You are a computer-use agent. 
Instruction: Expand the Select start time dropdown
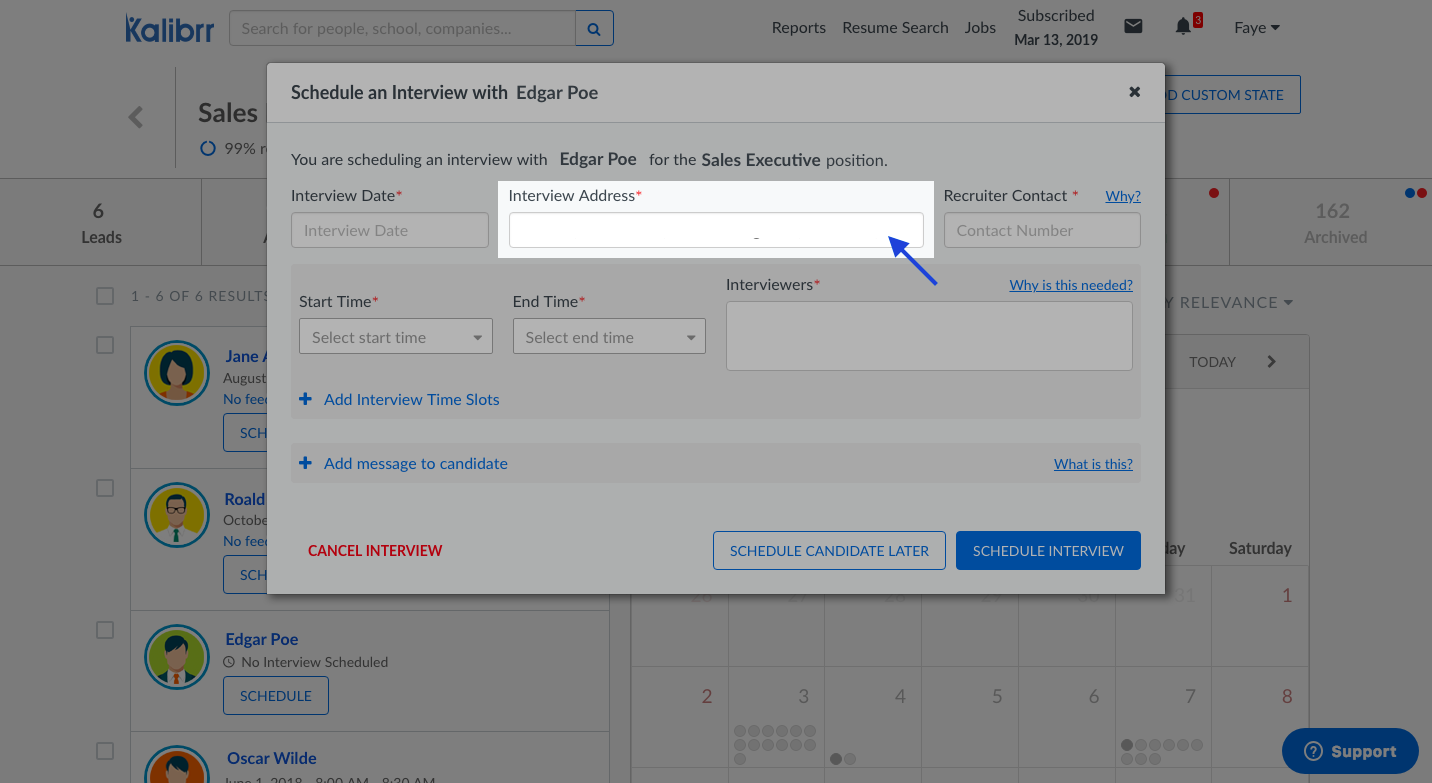396,338
